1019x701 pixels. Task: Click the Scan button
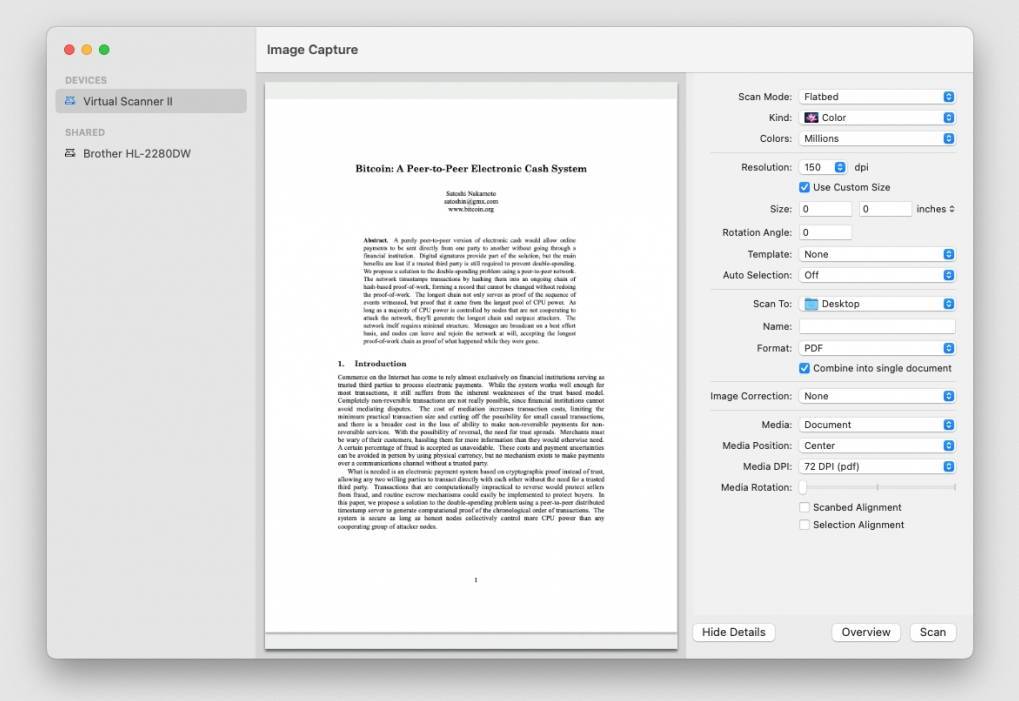933,632
